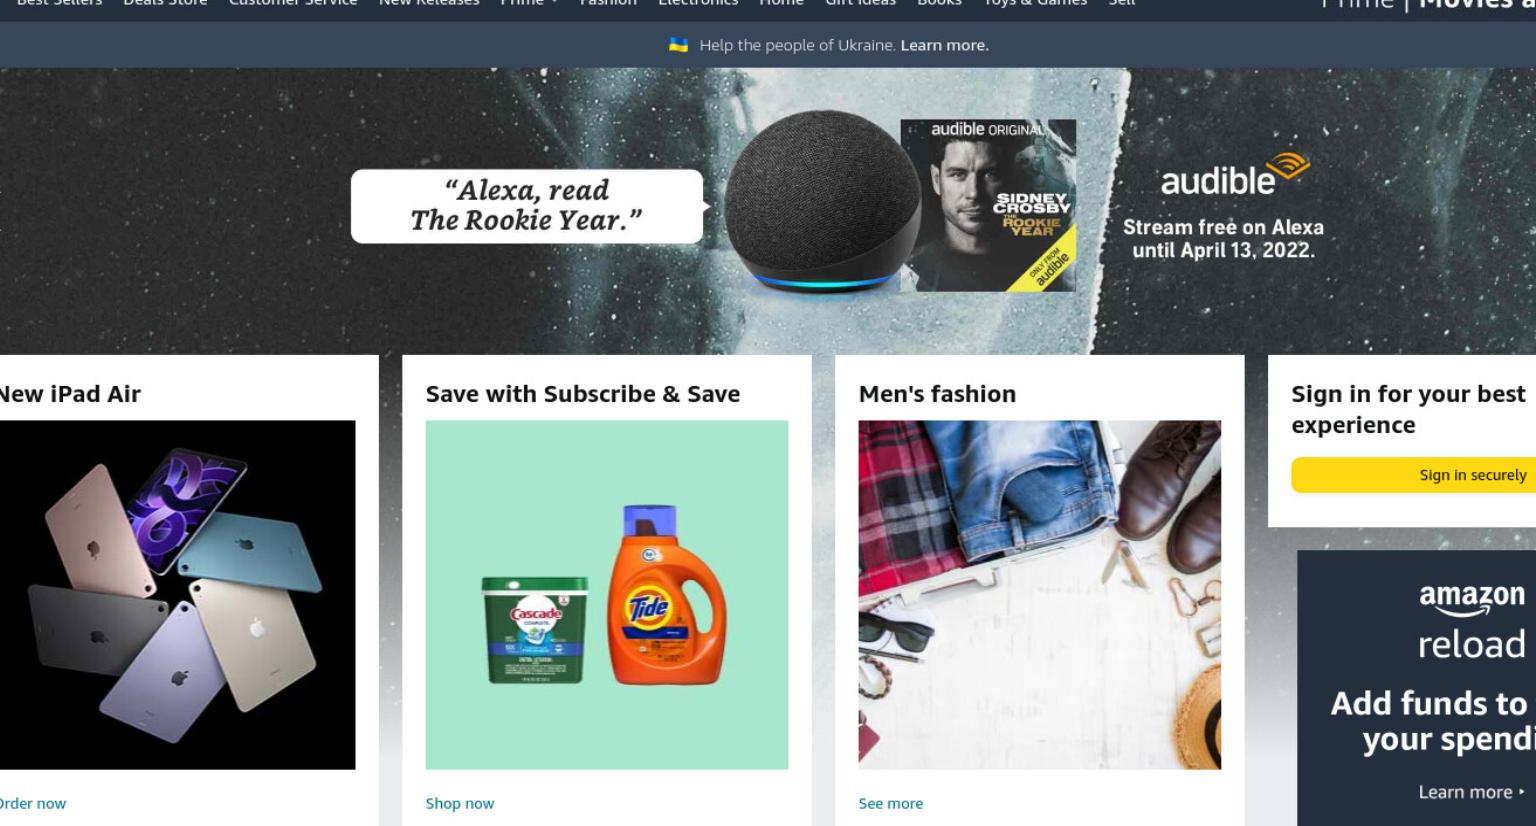This screenshot has height=826, width=1536.
Task: Open the Books menu item
Action: point(939,3)
